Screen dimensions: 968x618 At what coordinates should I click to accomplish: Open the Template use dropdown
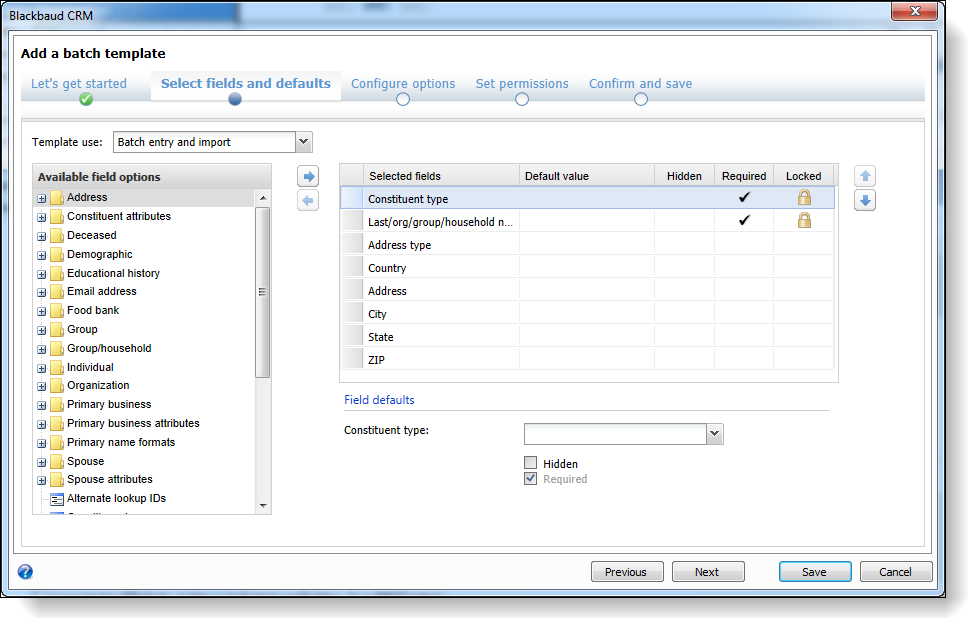[304, 142]
